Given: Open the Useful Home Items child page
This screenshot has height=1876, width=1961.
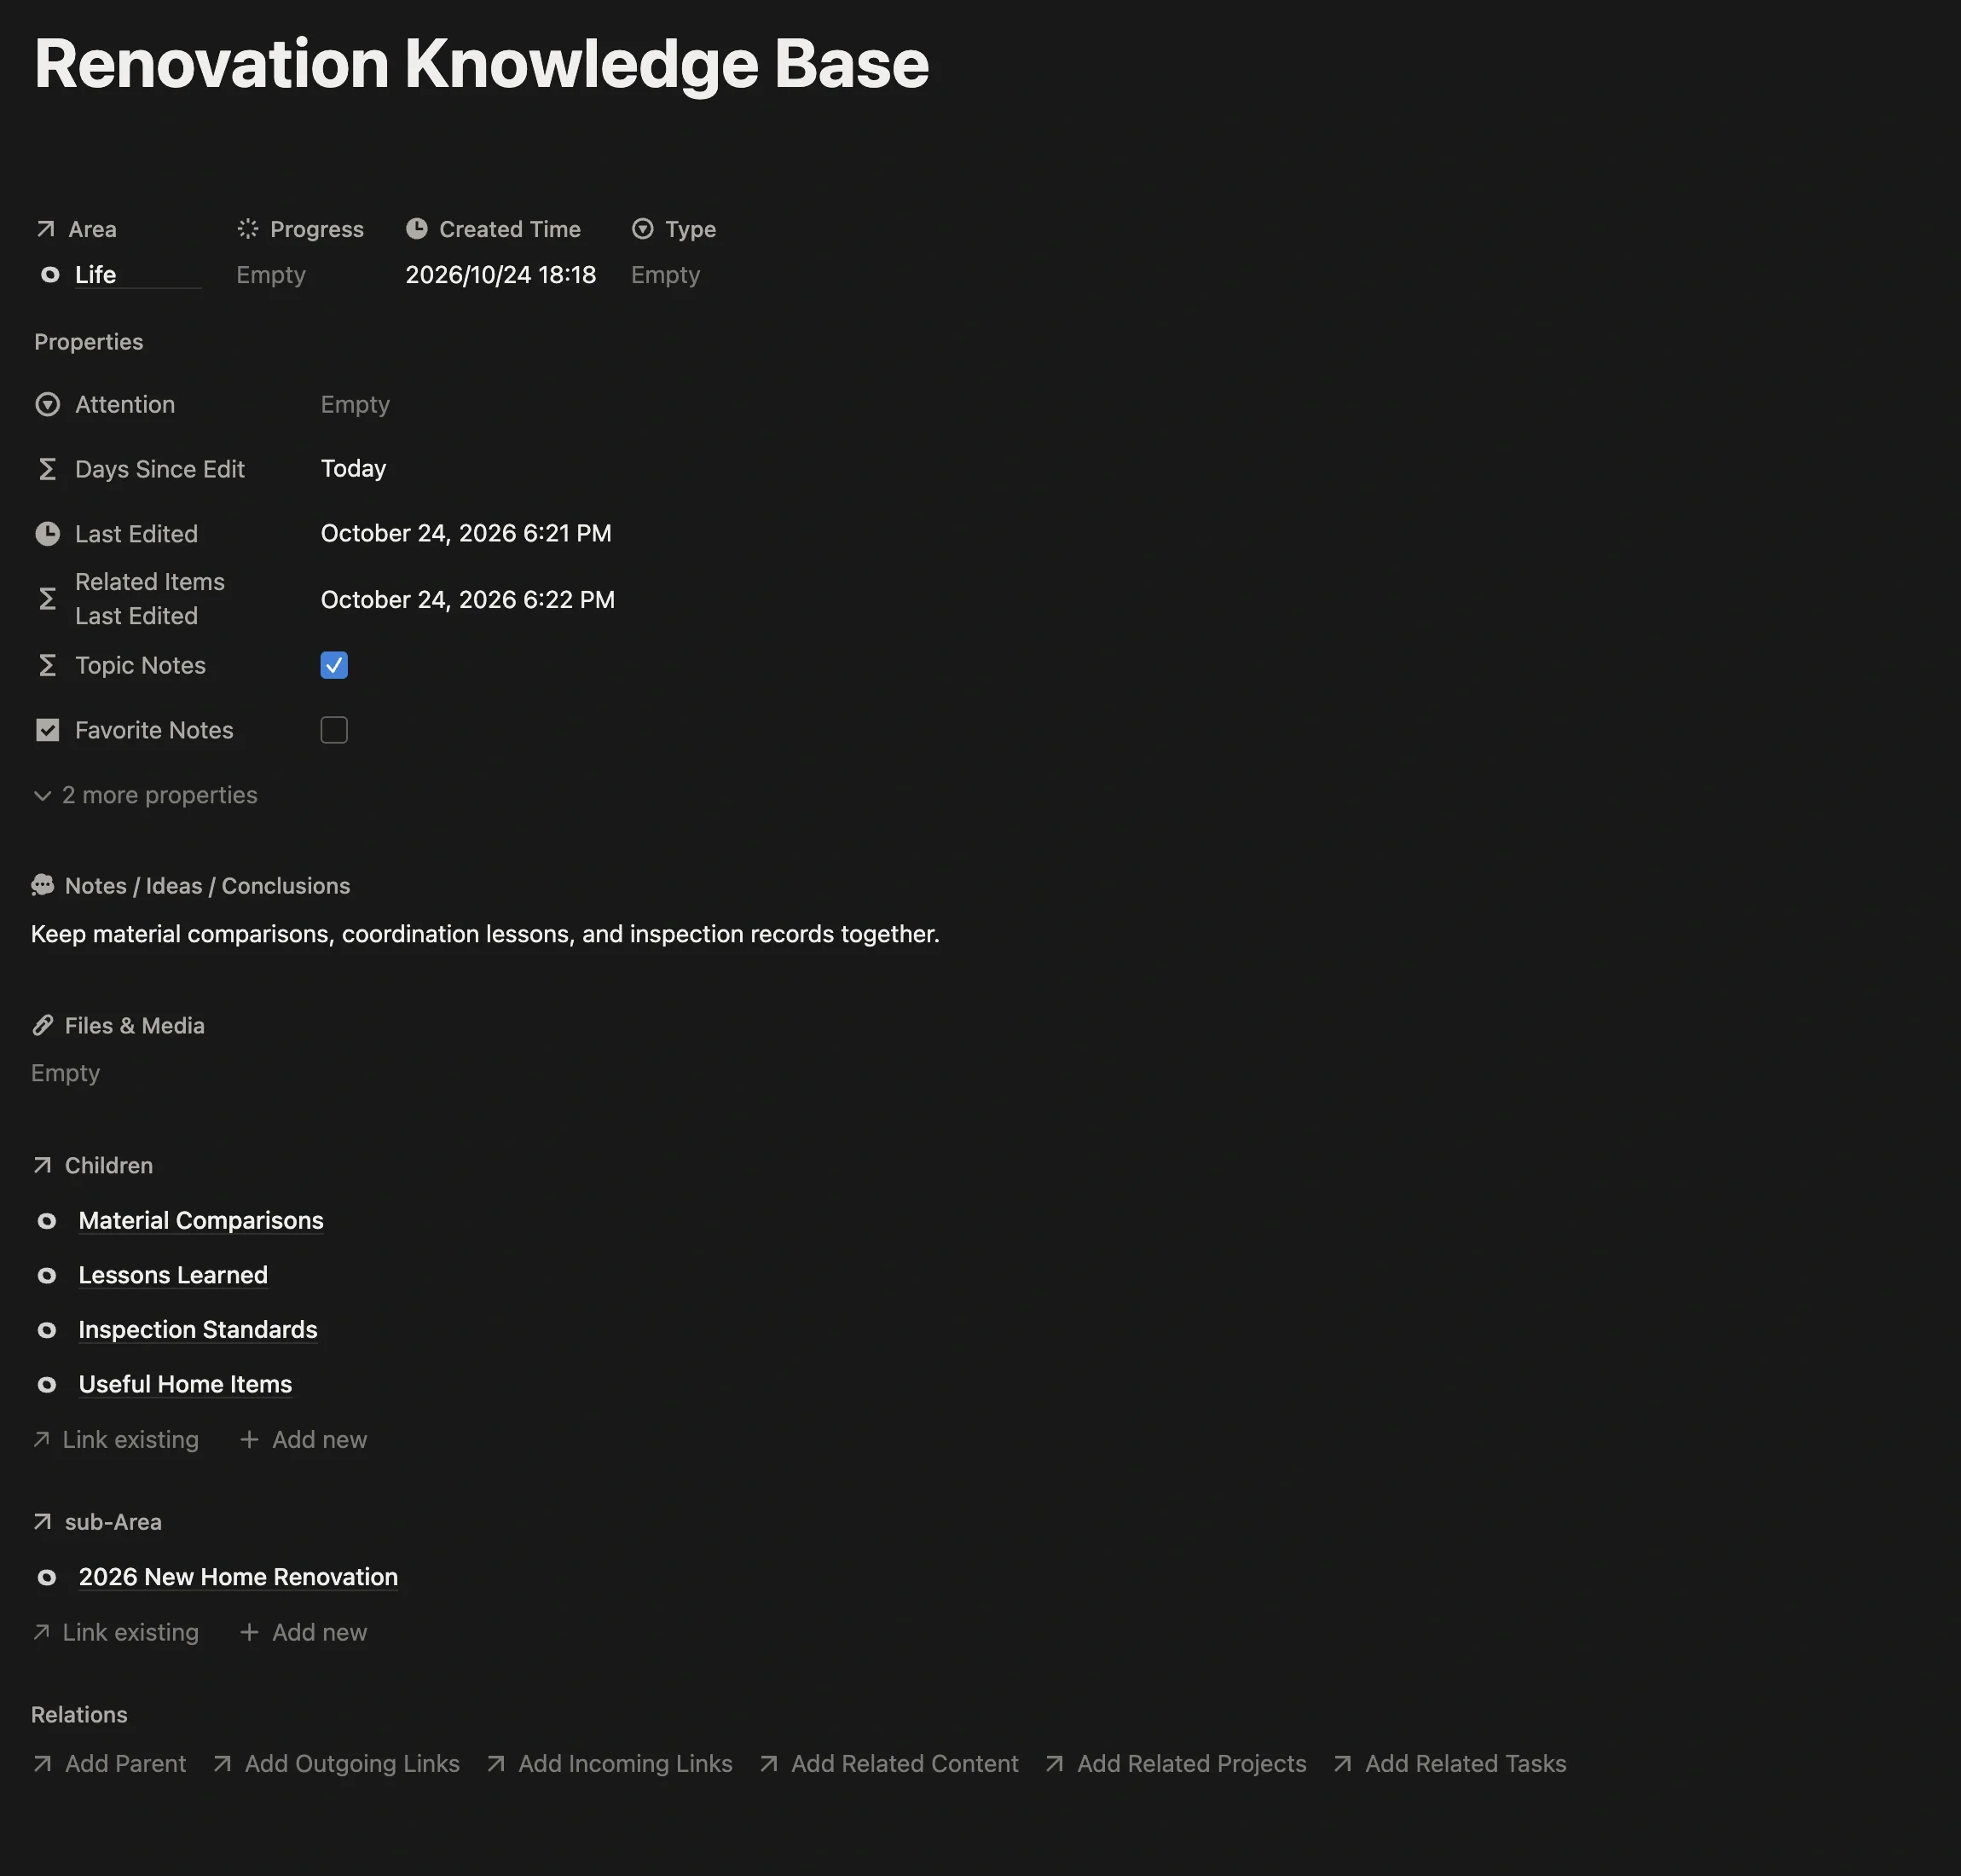Looking at the screenshot, I should click(x=185, y=1385).
